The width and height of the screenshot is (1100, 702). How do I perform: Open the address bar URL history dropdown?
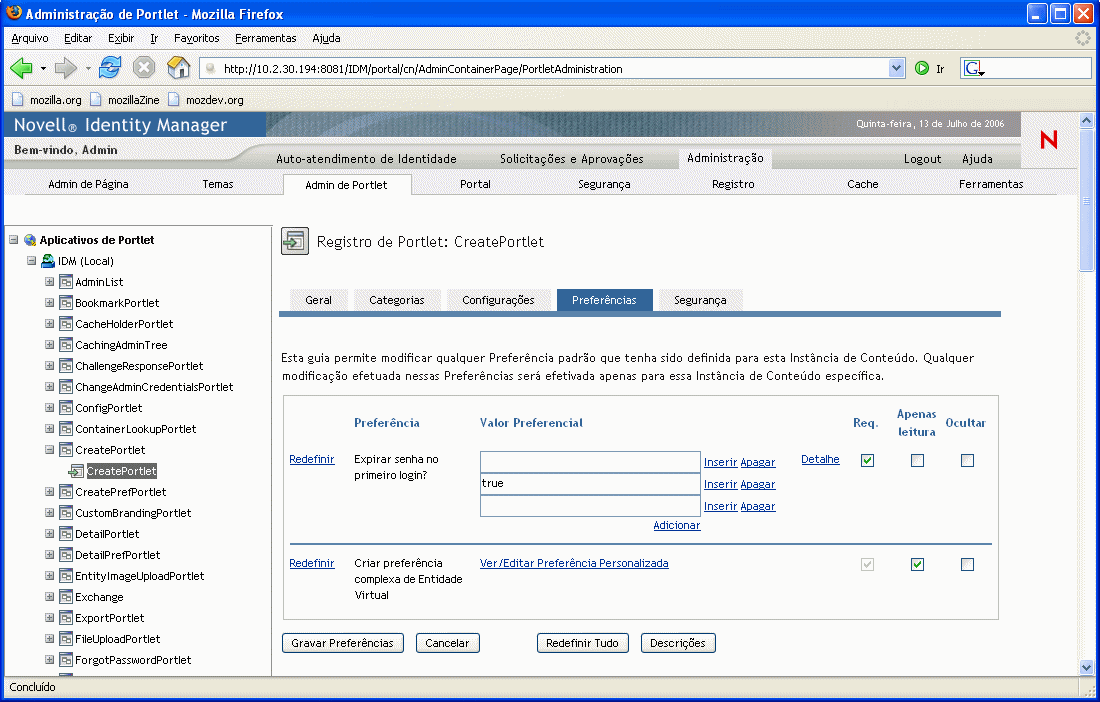(x=896, y=68)
